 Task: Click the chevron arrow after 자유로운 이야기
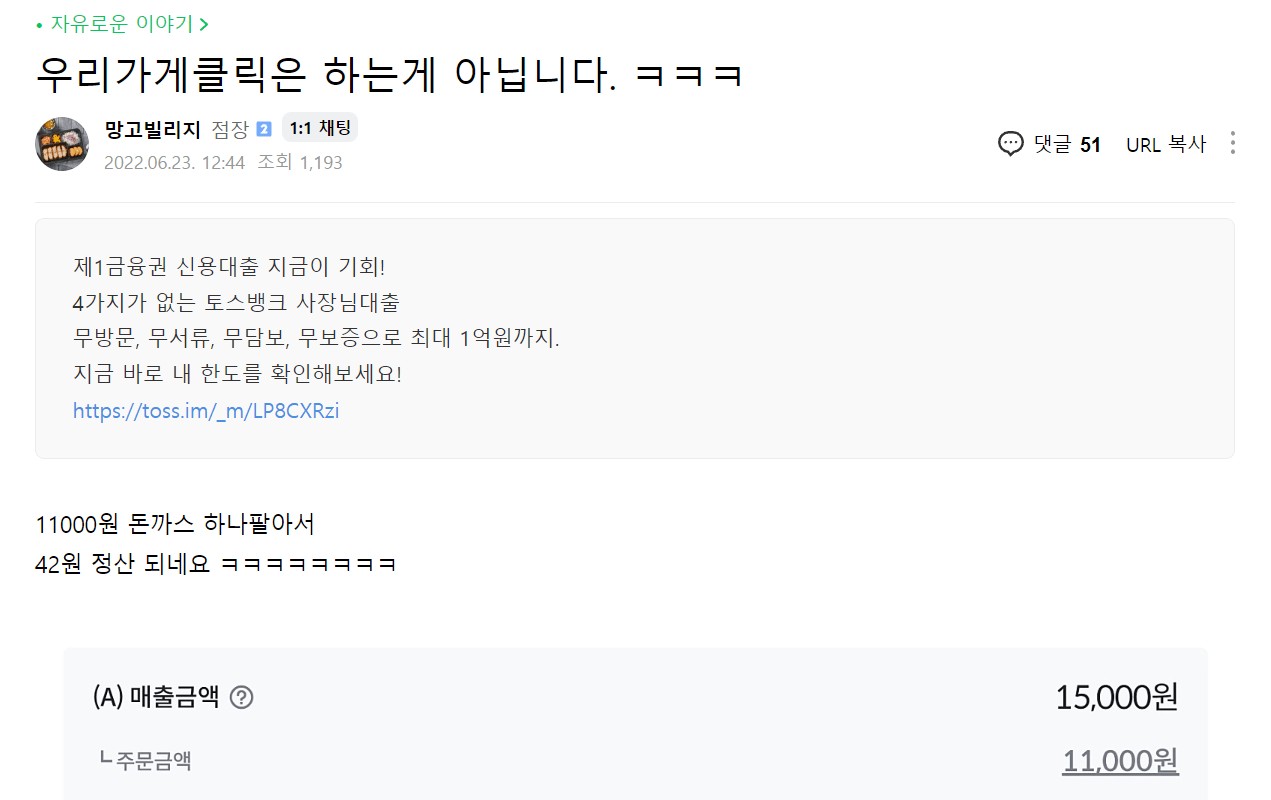click(204, 24)
